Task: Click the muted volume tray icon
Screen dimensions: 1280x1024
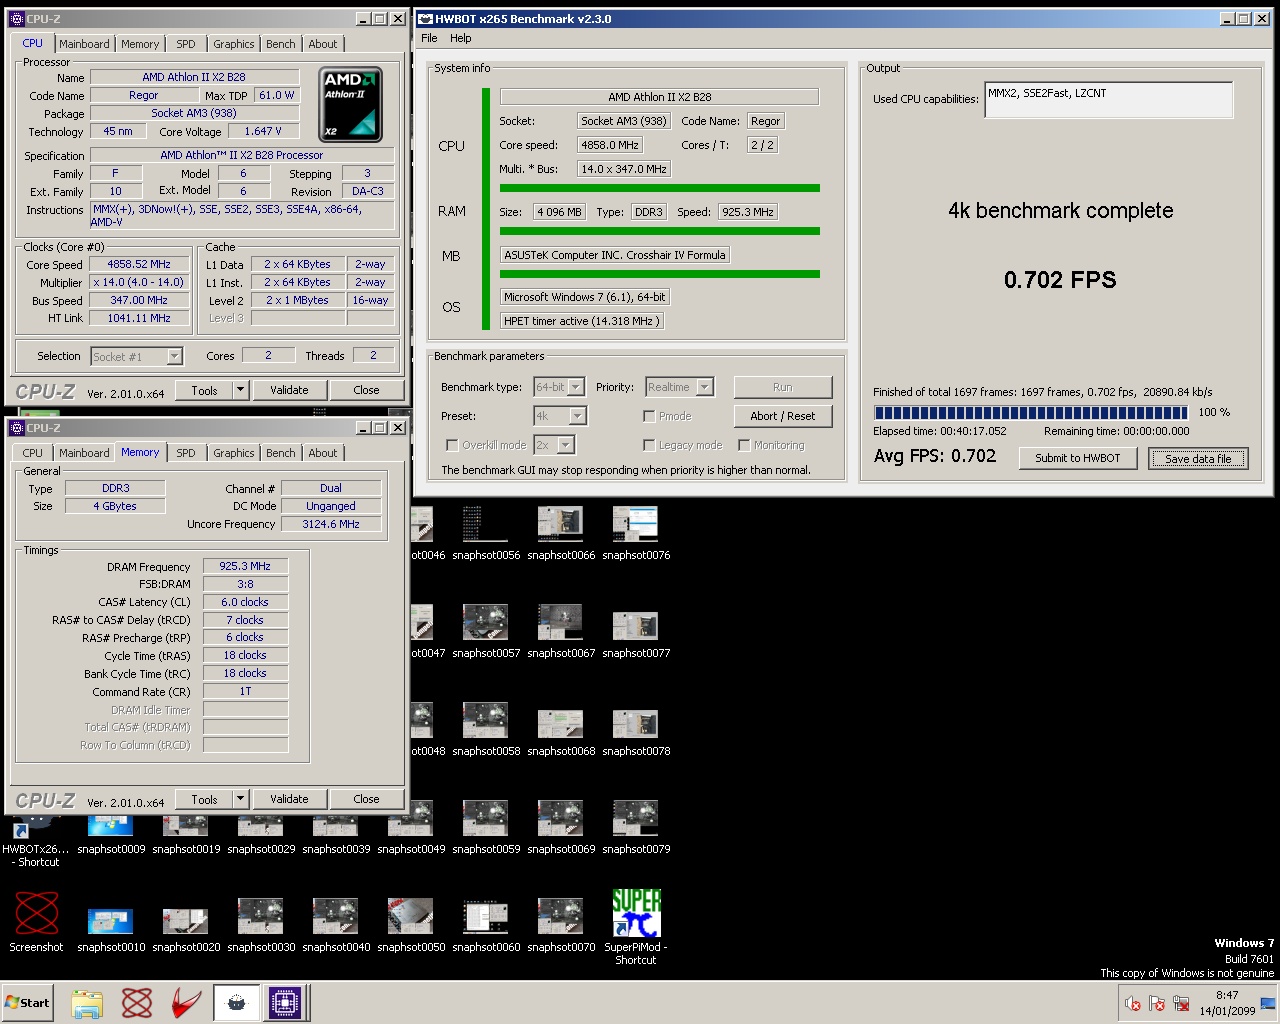Action: [1132, 1003]
